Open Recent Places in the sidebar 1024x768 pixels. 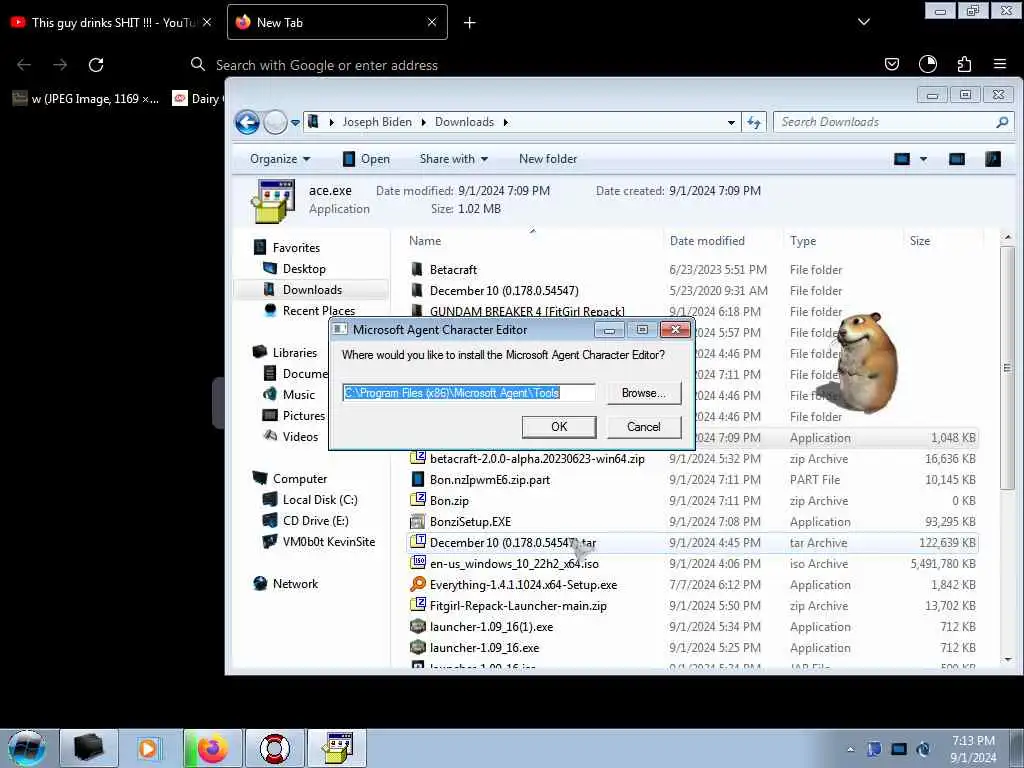pos(319,310)
